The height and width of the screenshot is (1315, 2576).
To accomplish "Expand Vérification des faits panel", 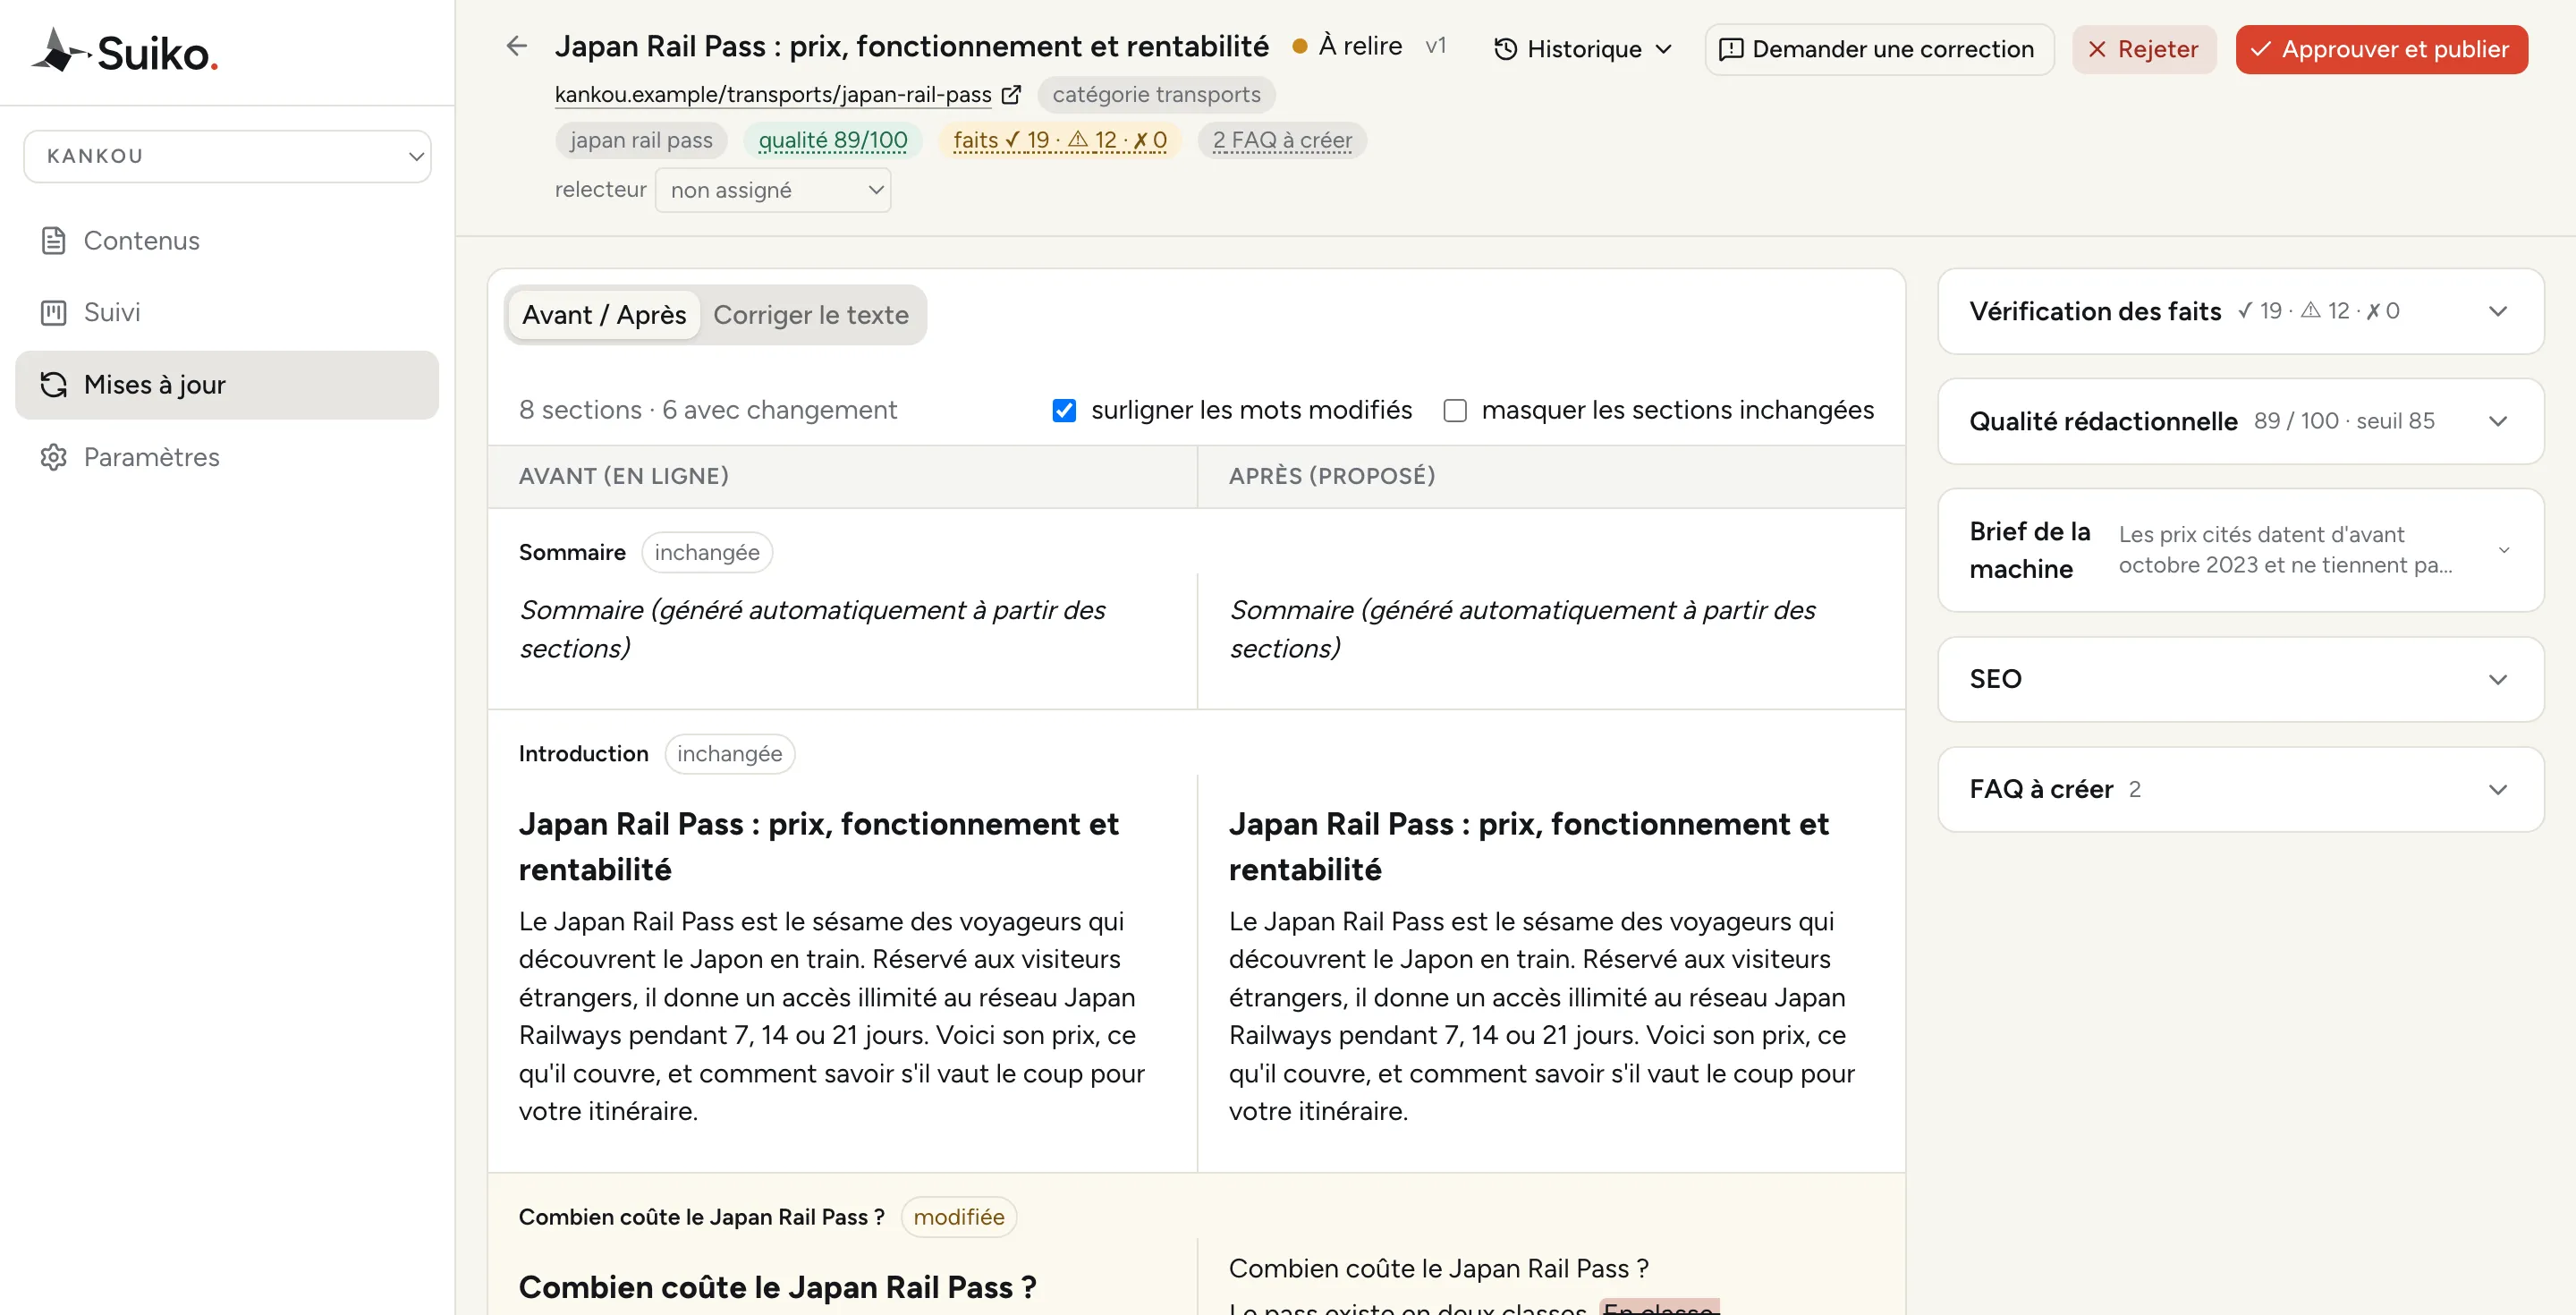I will 2240,311.
